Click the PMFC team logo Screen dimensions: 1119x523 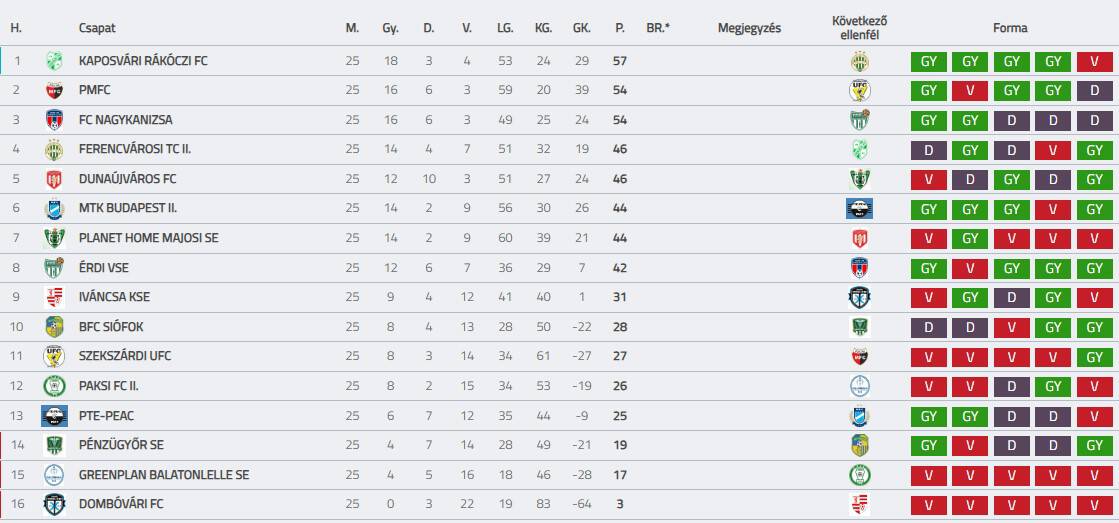(x=54, y=91)
